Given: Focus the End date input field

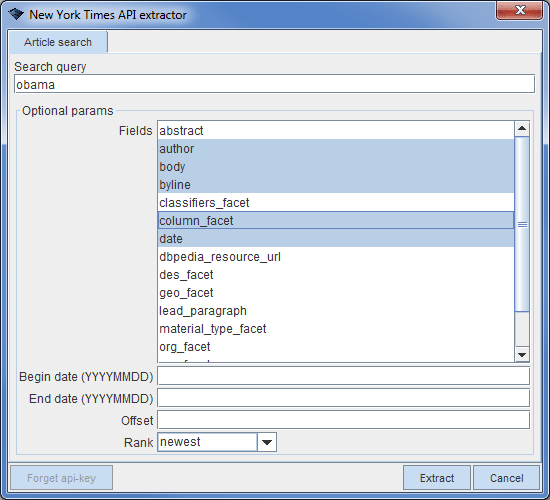Looking at the screenshot, I should tap(343, 398).
